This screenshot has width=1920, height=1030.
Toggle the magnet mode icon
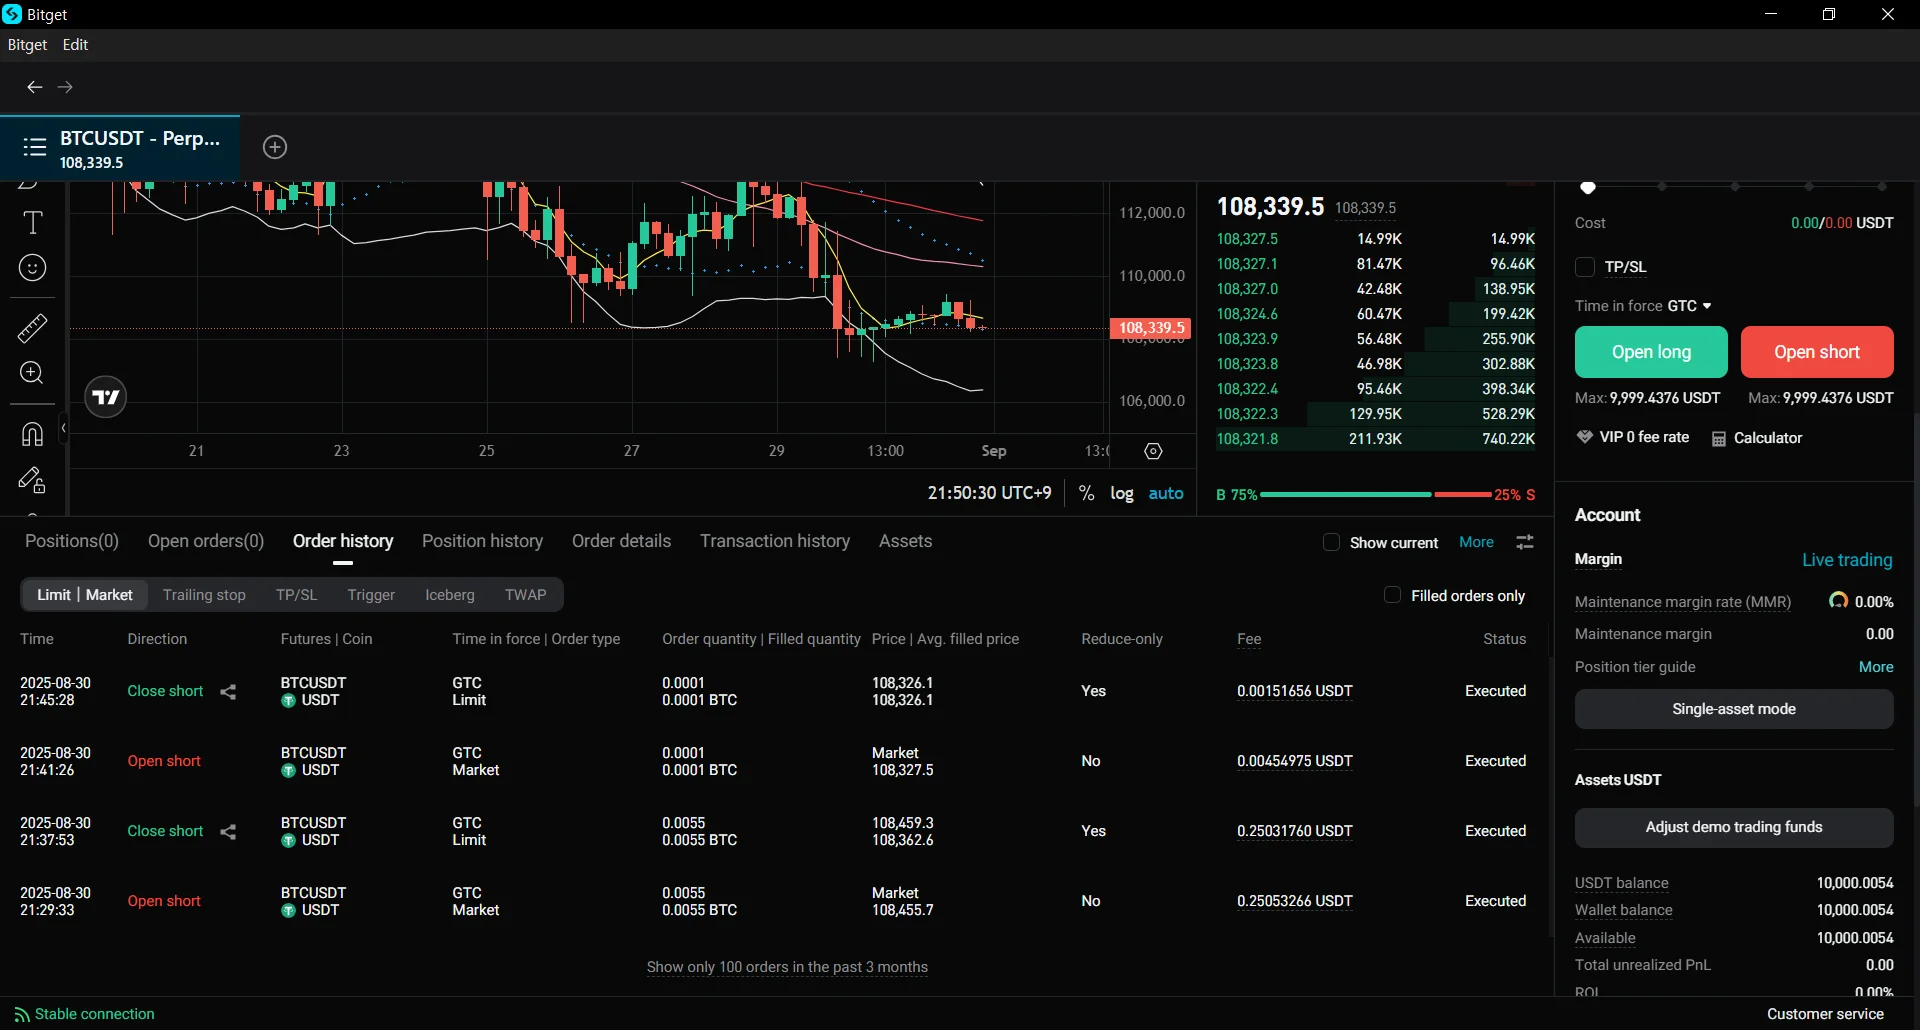coord(32,434)
